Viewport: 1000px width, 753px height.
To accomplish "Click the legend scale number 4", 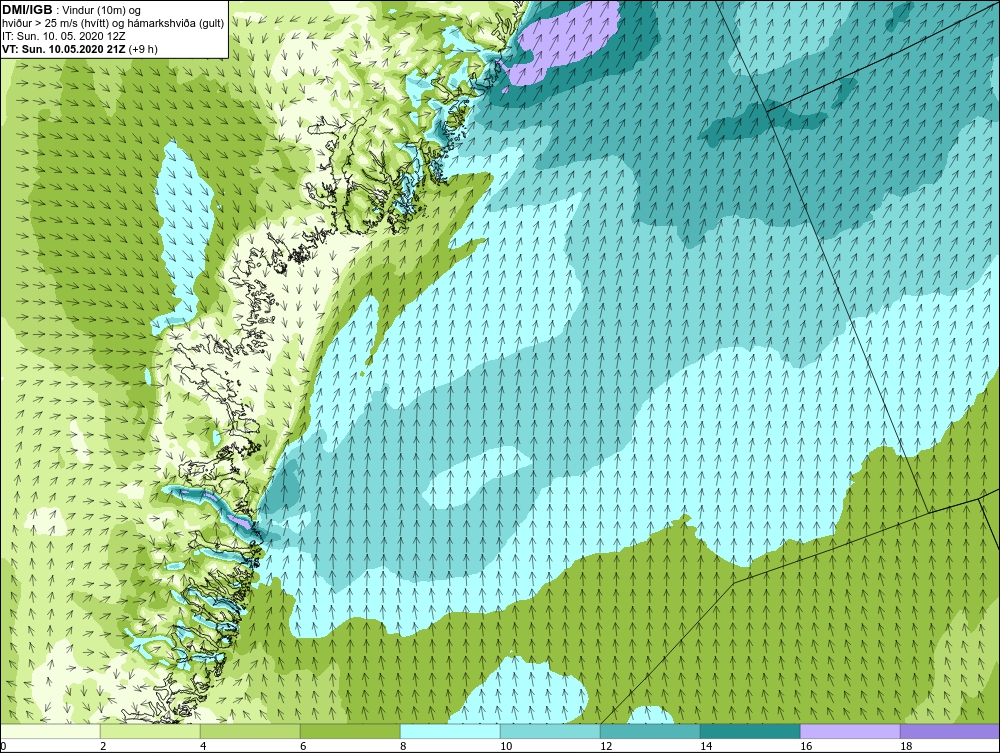I will pyautogui.click(x=203, y=747).
